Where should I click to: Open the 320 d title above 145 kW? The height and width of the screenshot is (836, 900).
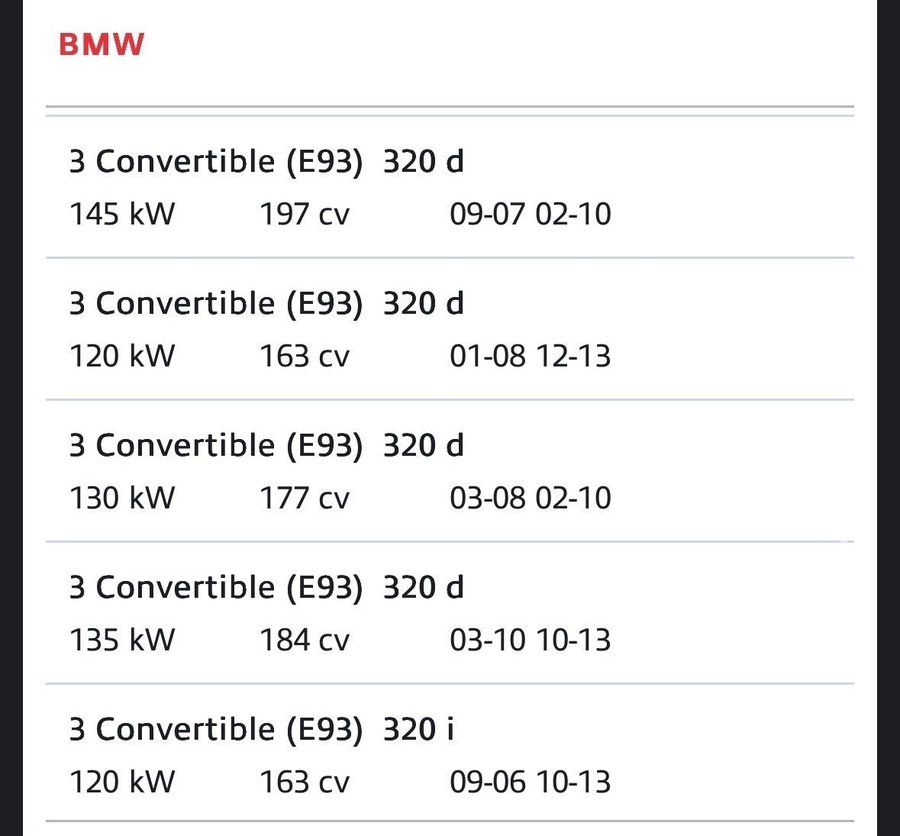pyautogui.click(x=266, y=161)
